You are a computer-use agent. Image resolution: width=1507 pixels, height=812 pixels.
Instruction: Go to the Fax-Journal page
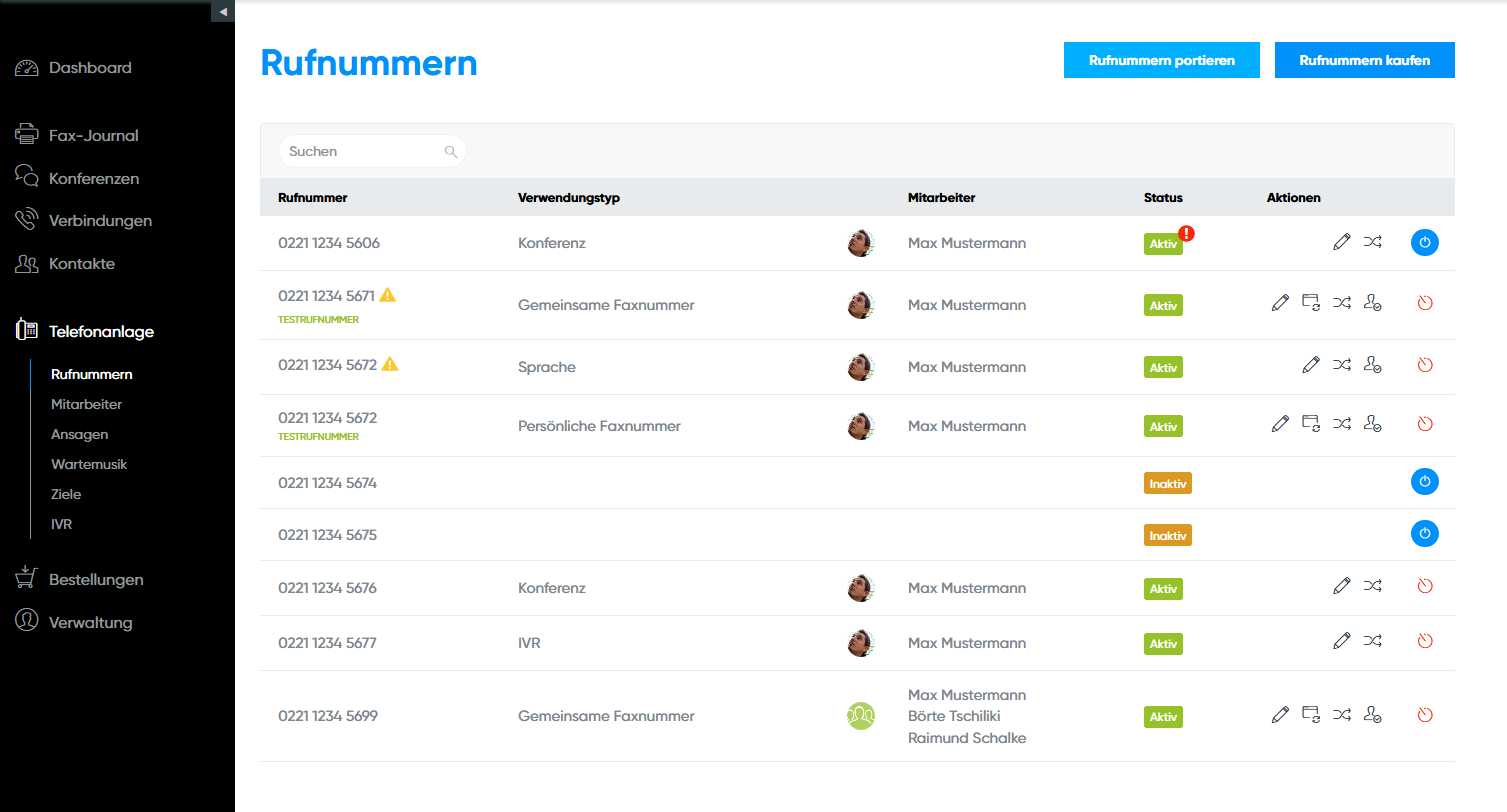pyautogui.click(x=93, y=136)
